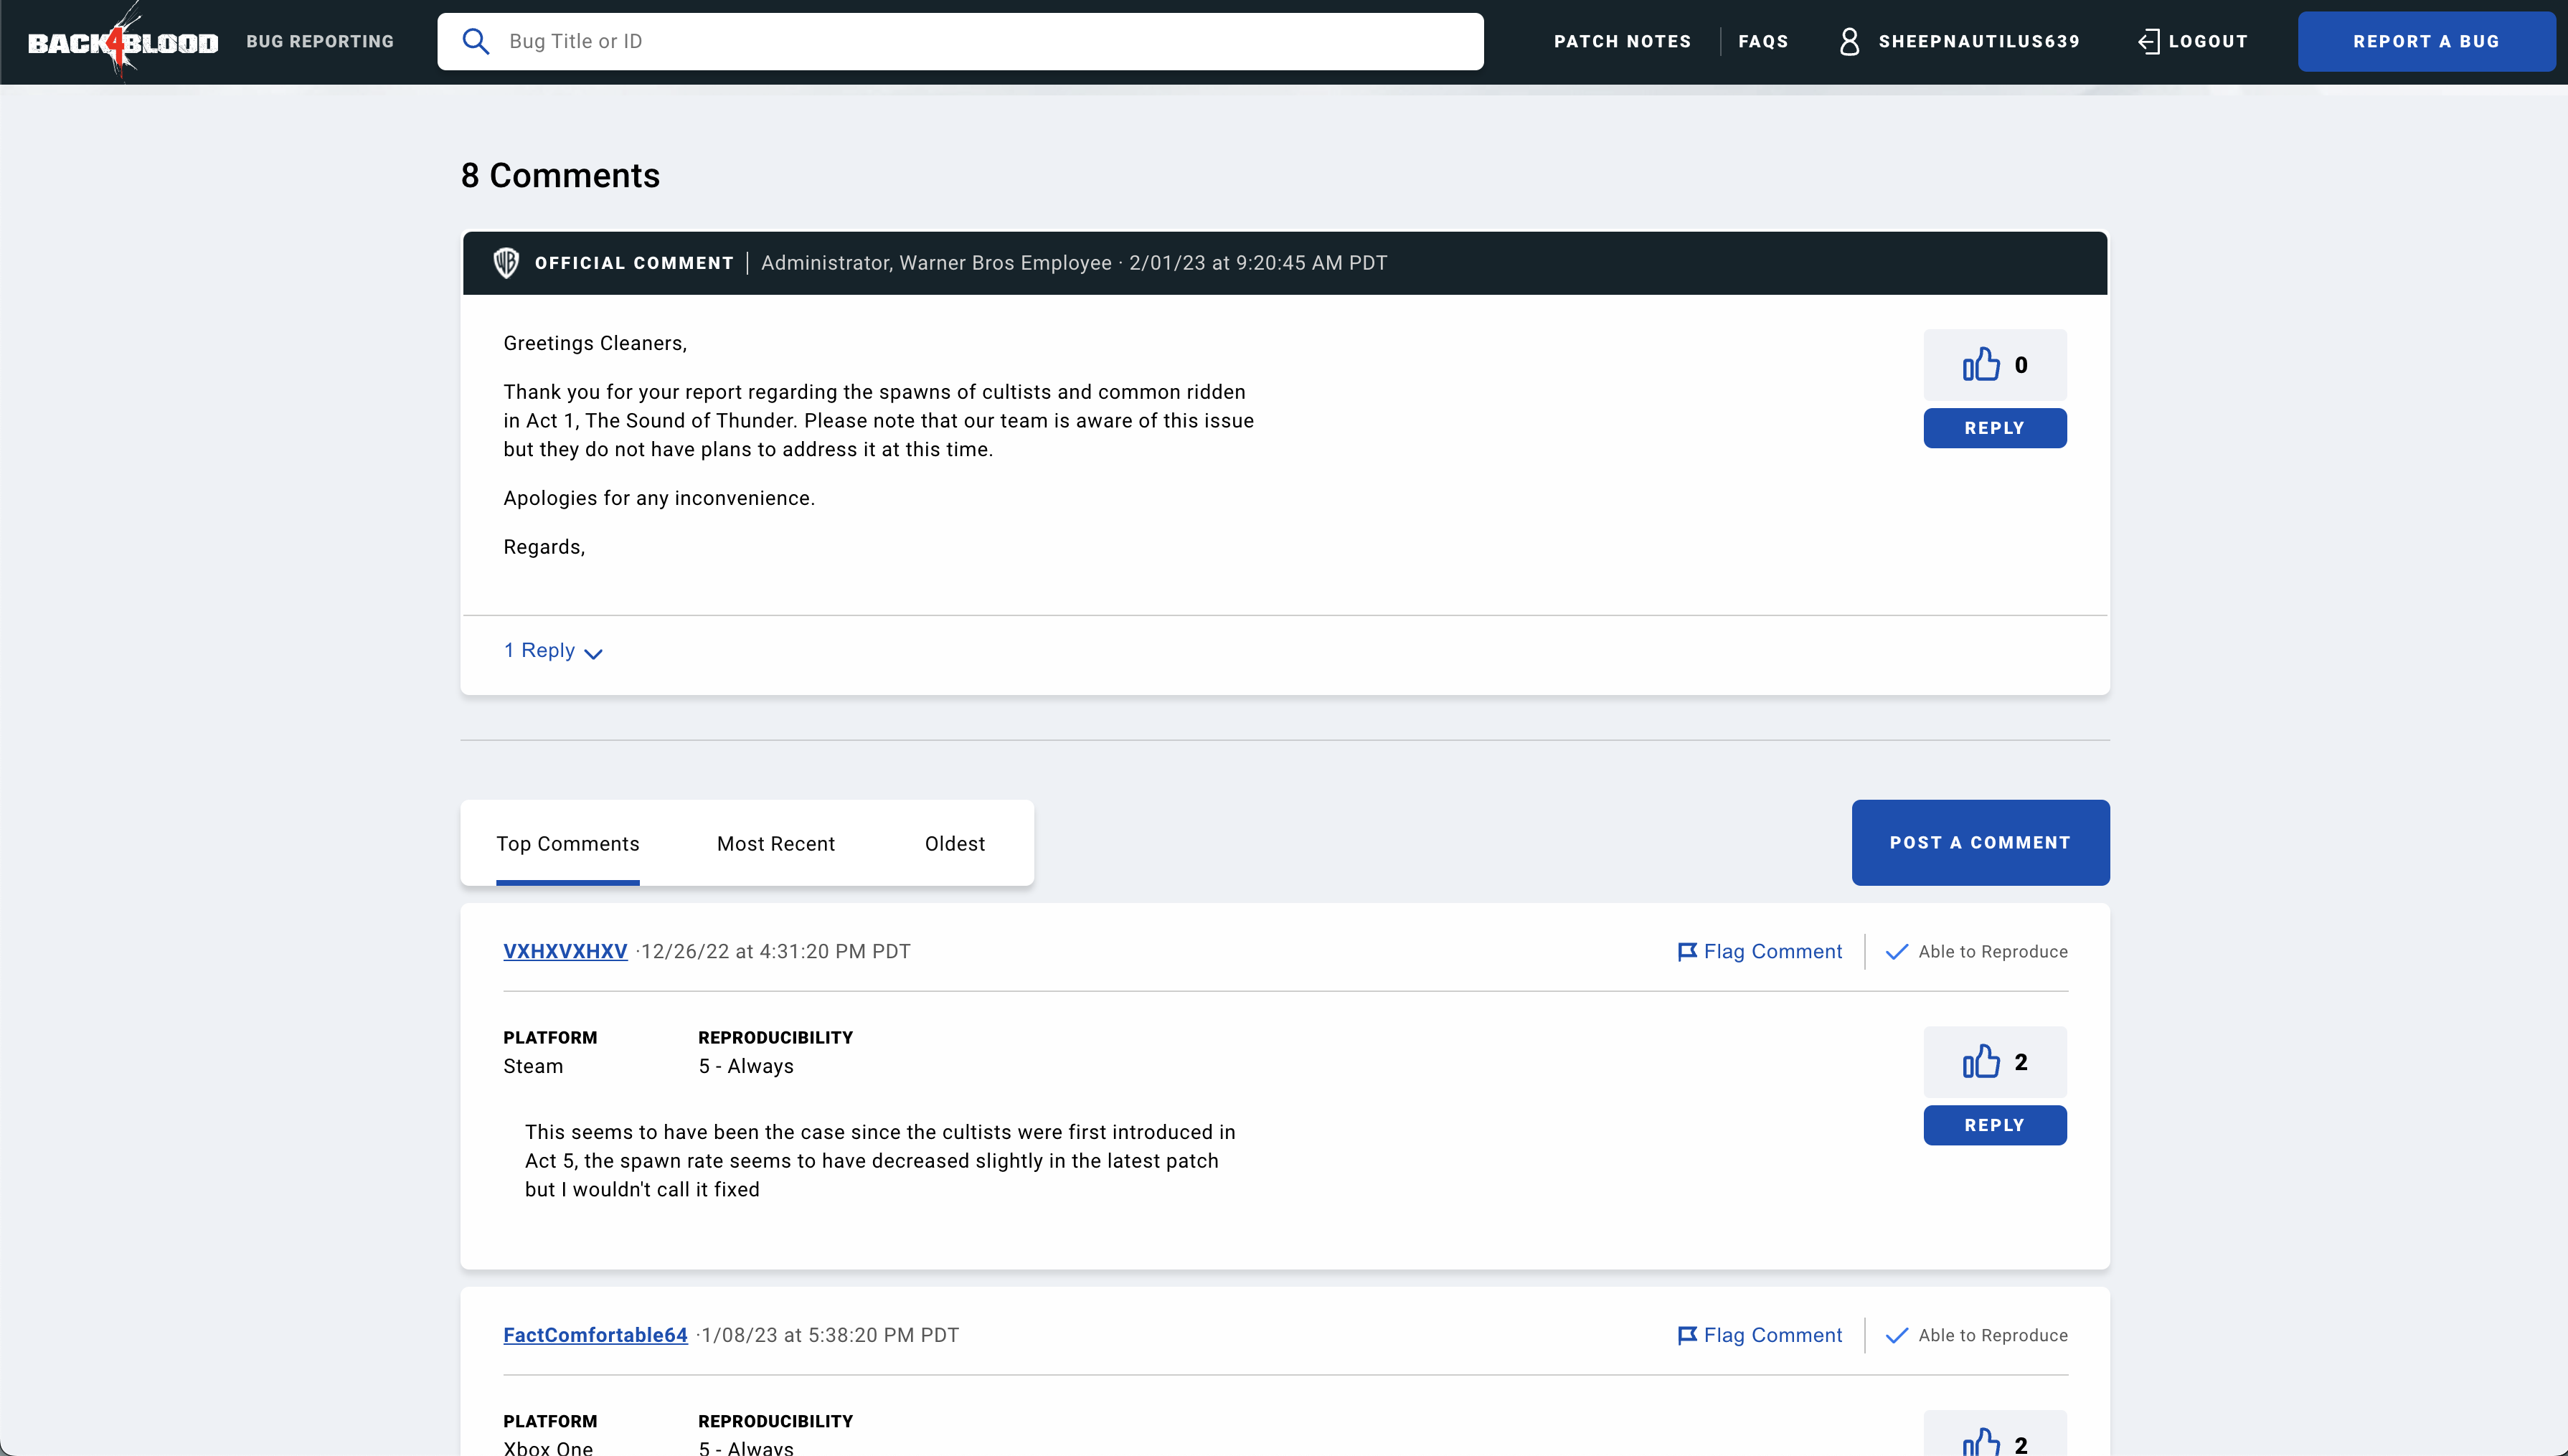Open VXHXVXHXV user profile link
Viewport: 2568px width, 1456px height.
coord(565,951)
